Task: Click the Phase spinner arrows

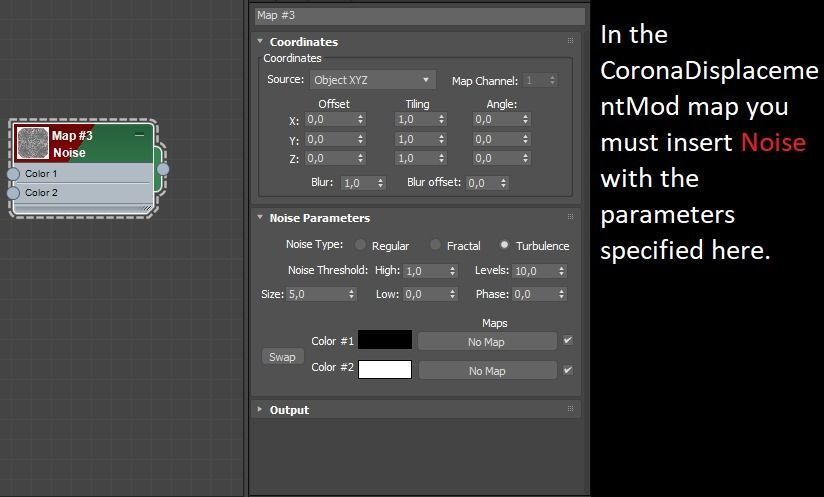Action: click(562, 294)
